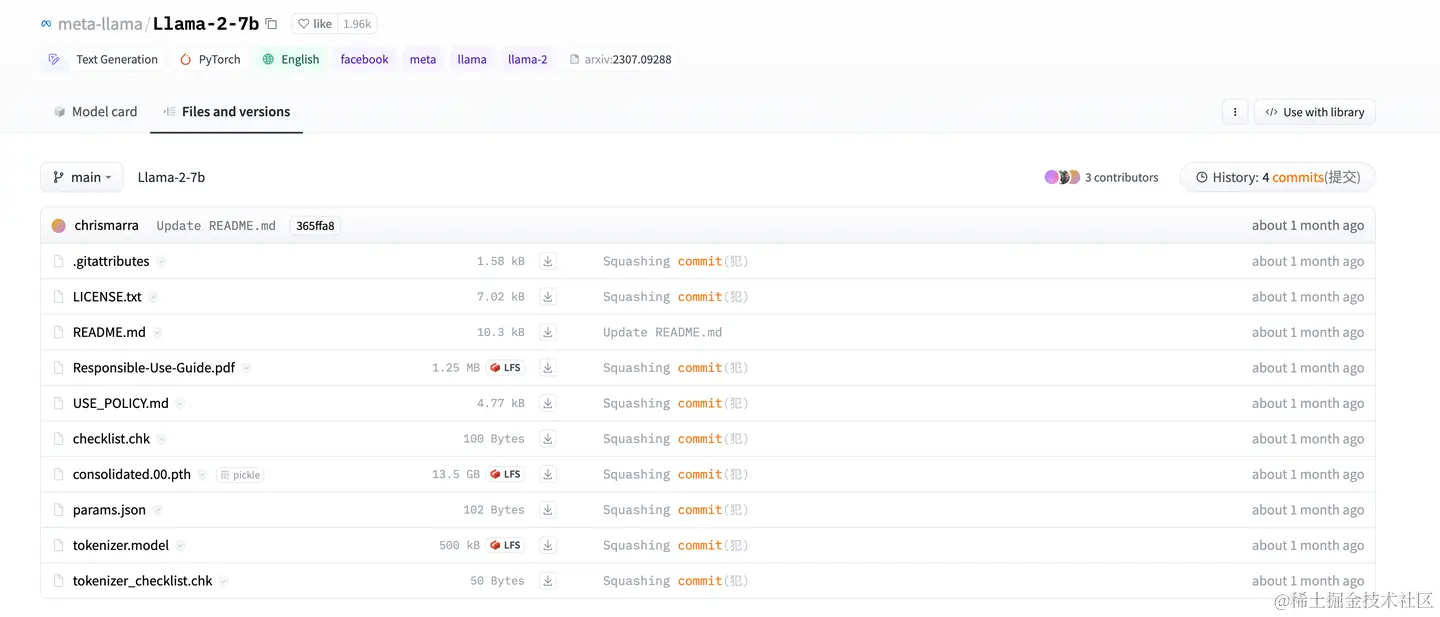Download the README.md file
1440x617 pixels.
[547, 332]
